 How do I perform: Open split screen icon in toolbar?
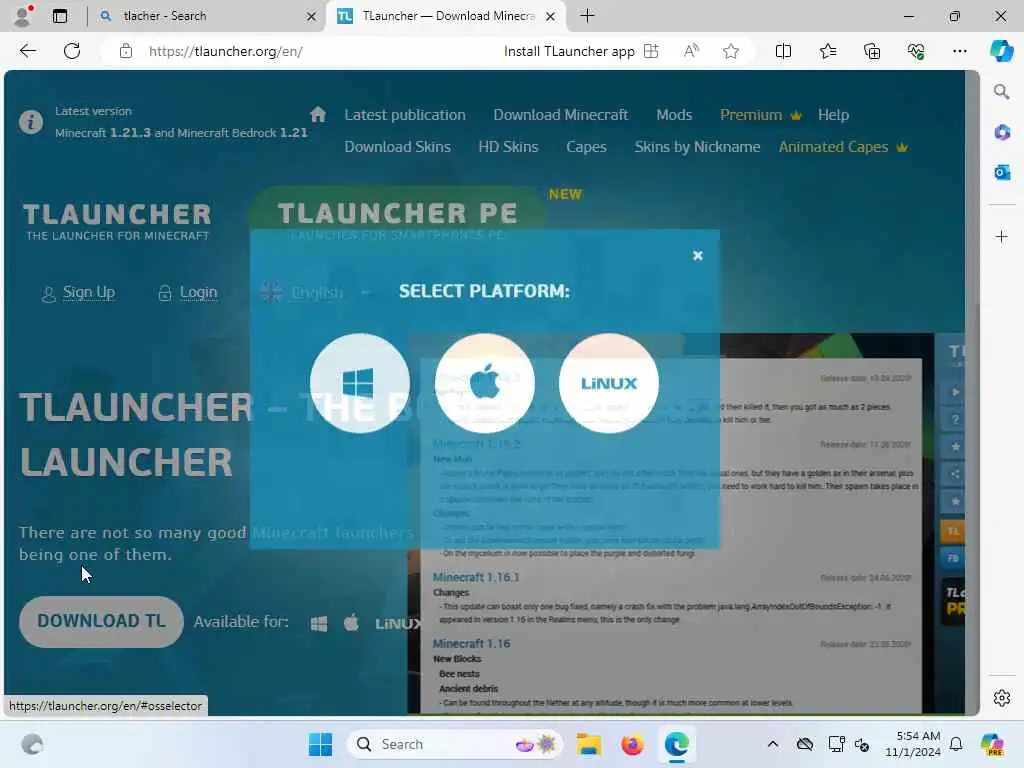pyautogui.click(x=783, y=51)
